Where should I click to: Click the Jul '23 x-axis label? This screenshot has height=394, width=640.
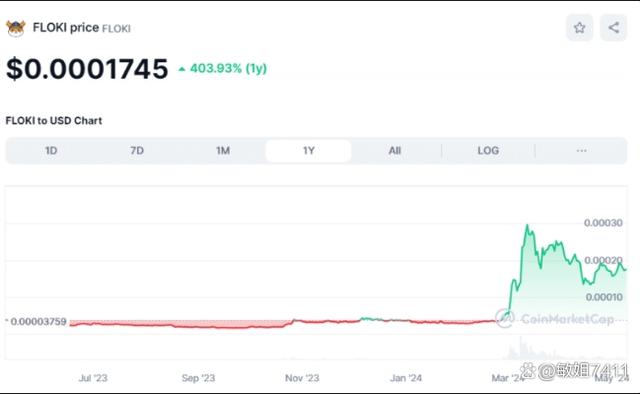93,378
